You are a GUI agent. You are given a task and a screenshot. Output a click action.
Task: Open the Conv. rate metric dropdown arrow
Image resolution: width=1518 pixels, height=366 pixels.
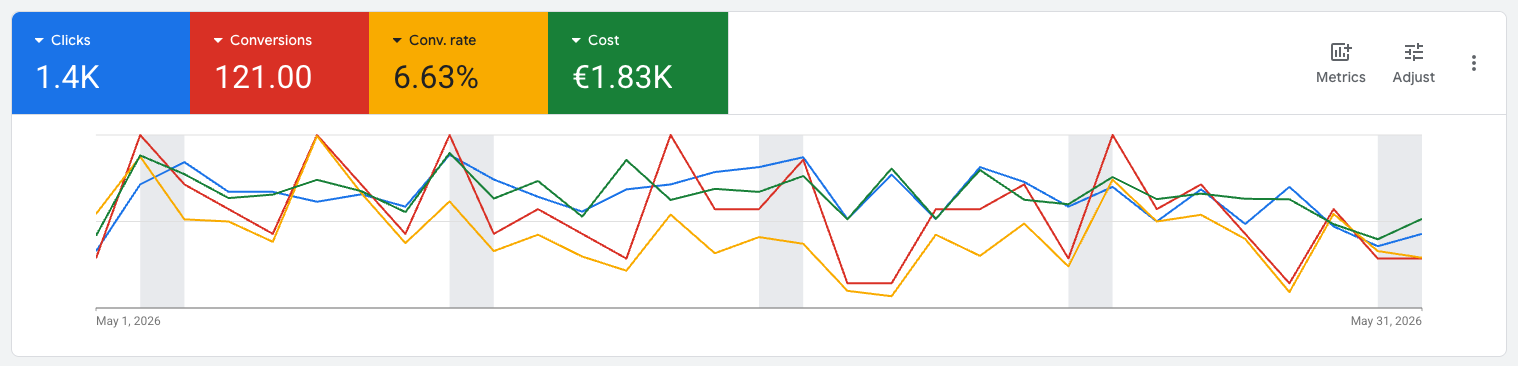click(x=397, y=41)
